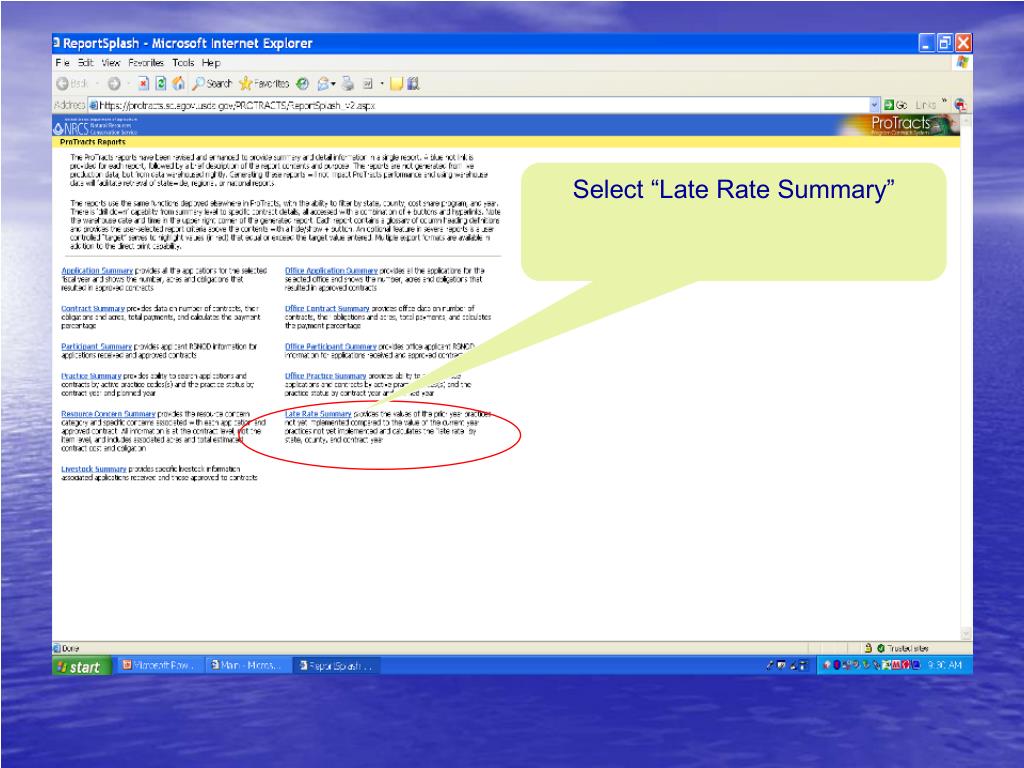Click the Print toolbar icon
This screenshot has width=1024, height=768.
pos(347,84)
